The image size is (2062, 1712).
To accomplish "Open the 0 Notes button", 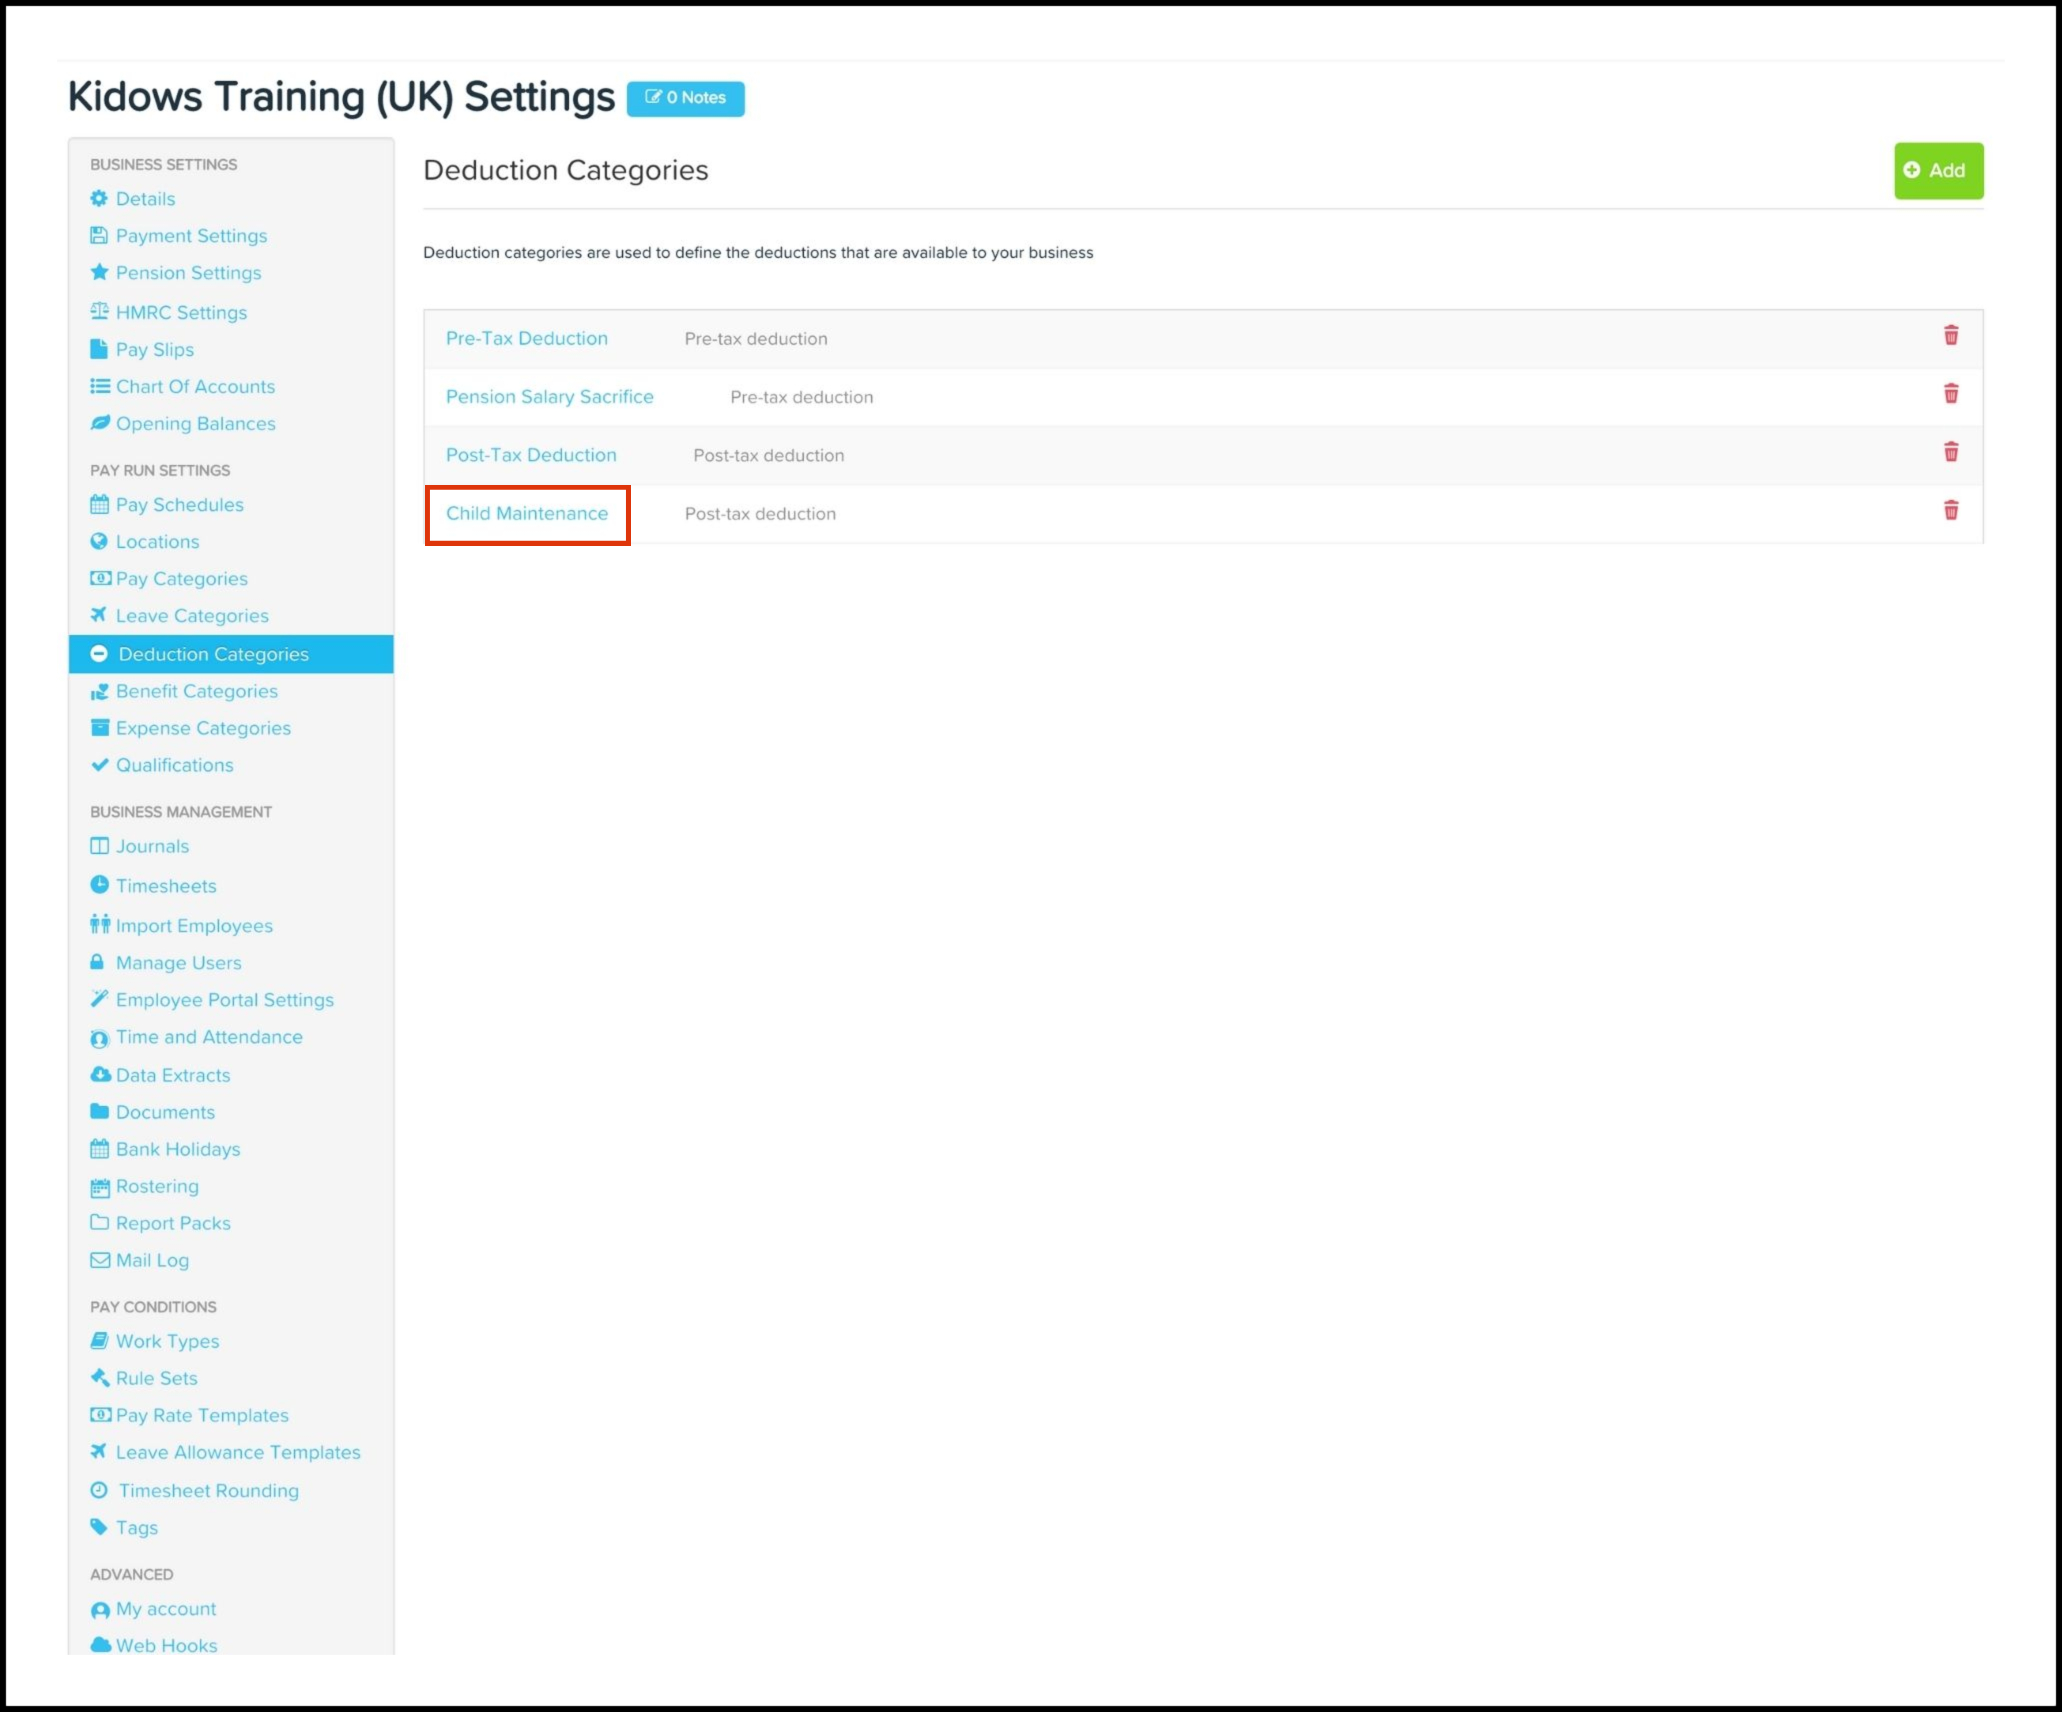I will tap(685, 98).
